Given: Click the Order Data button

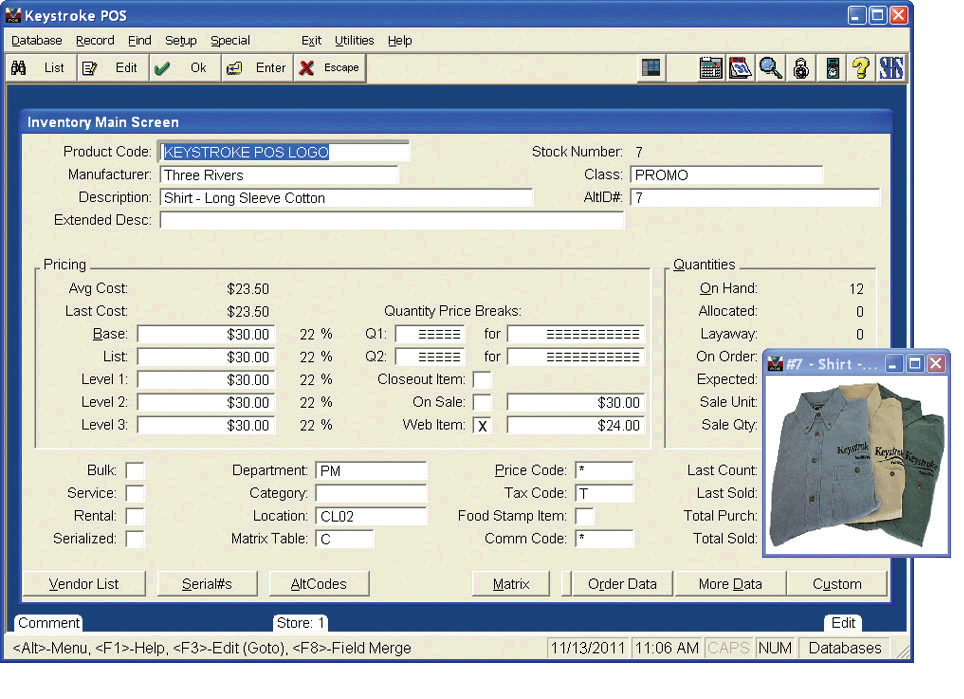Looking at the screenshot, I should click(622, 584).
